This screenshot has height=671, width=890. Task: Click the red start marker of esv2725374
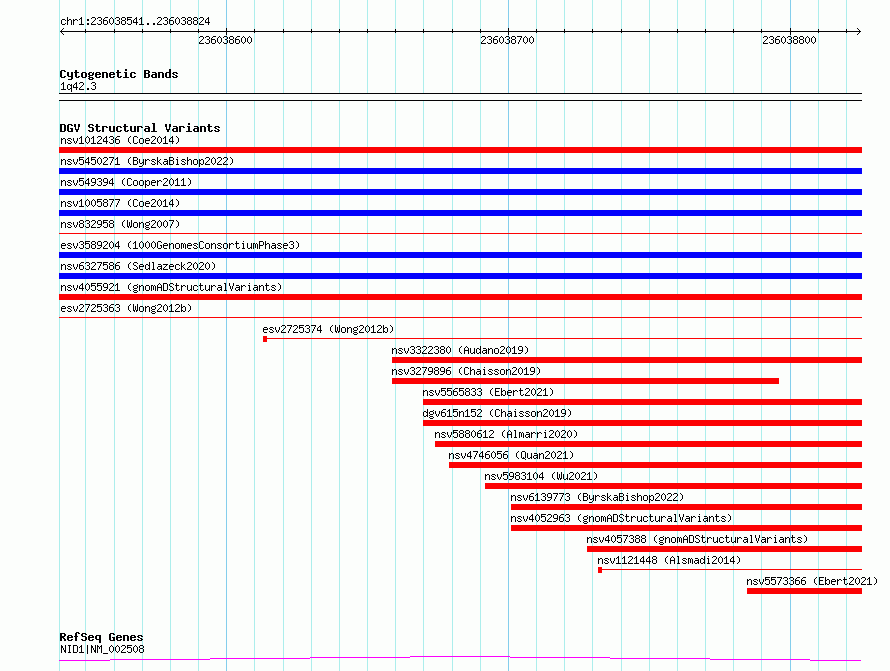265,339
